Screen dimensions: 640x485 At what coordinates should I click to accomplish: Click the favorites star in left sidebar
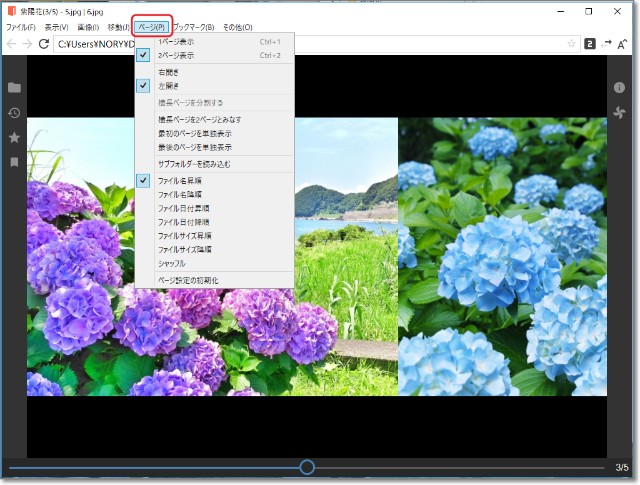point(14,137)
